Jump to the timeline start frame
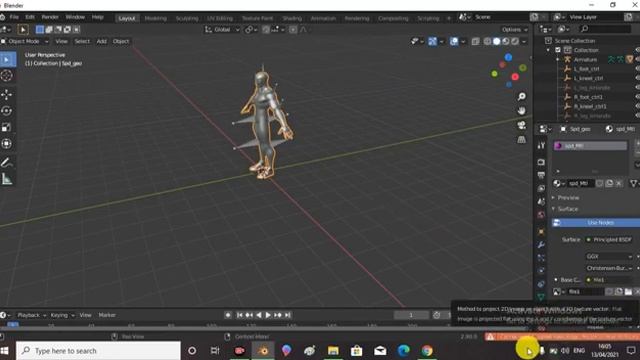This screenshot has height=360, width=640. point(240,315)
